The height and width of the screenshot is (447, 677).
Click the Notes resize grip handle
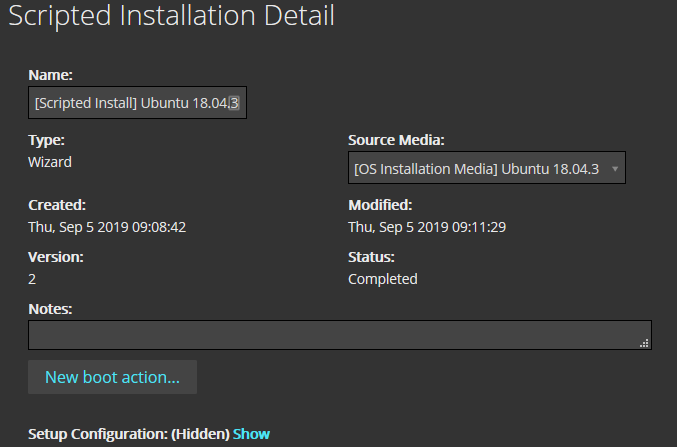coord(644,342)
